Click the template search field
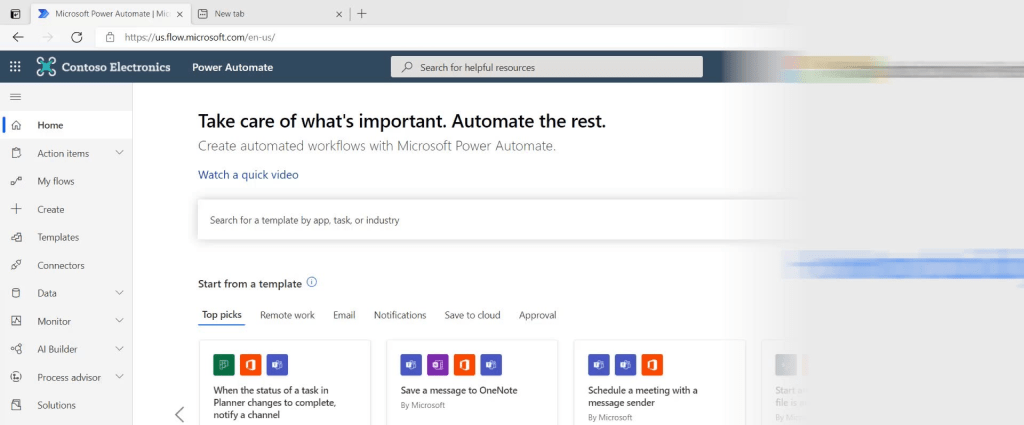Screen dimensions: 1024x425 500,220
